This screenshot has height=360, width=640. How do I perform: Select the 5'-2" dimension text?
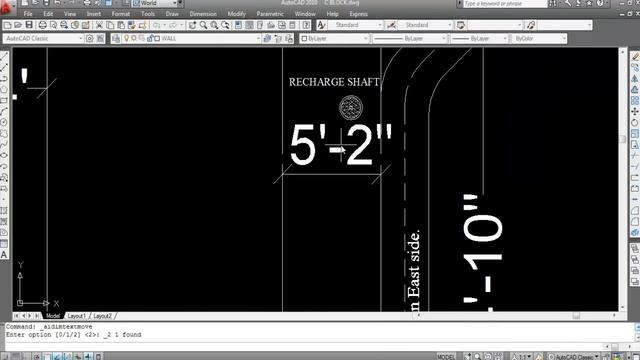341,144
